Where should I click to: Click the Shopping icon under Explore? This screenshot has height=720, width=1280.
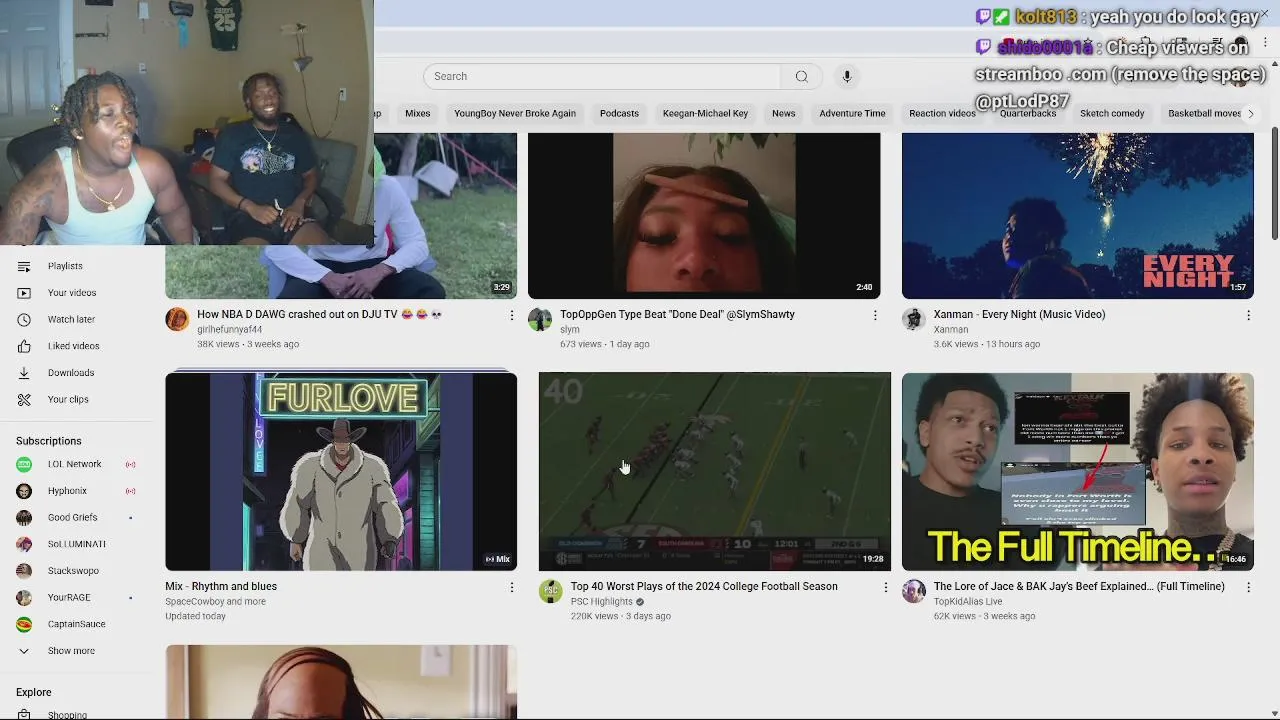[24, 714]
